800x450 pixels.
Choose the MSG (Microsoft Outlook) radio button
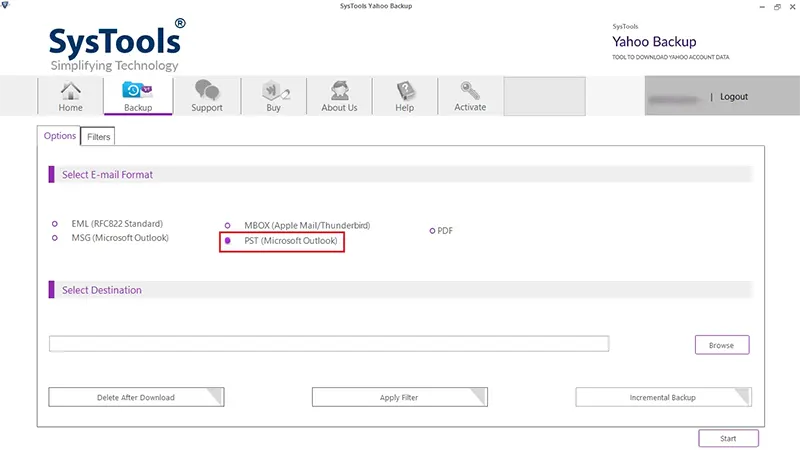coord(55,238)
